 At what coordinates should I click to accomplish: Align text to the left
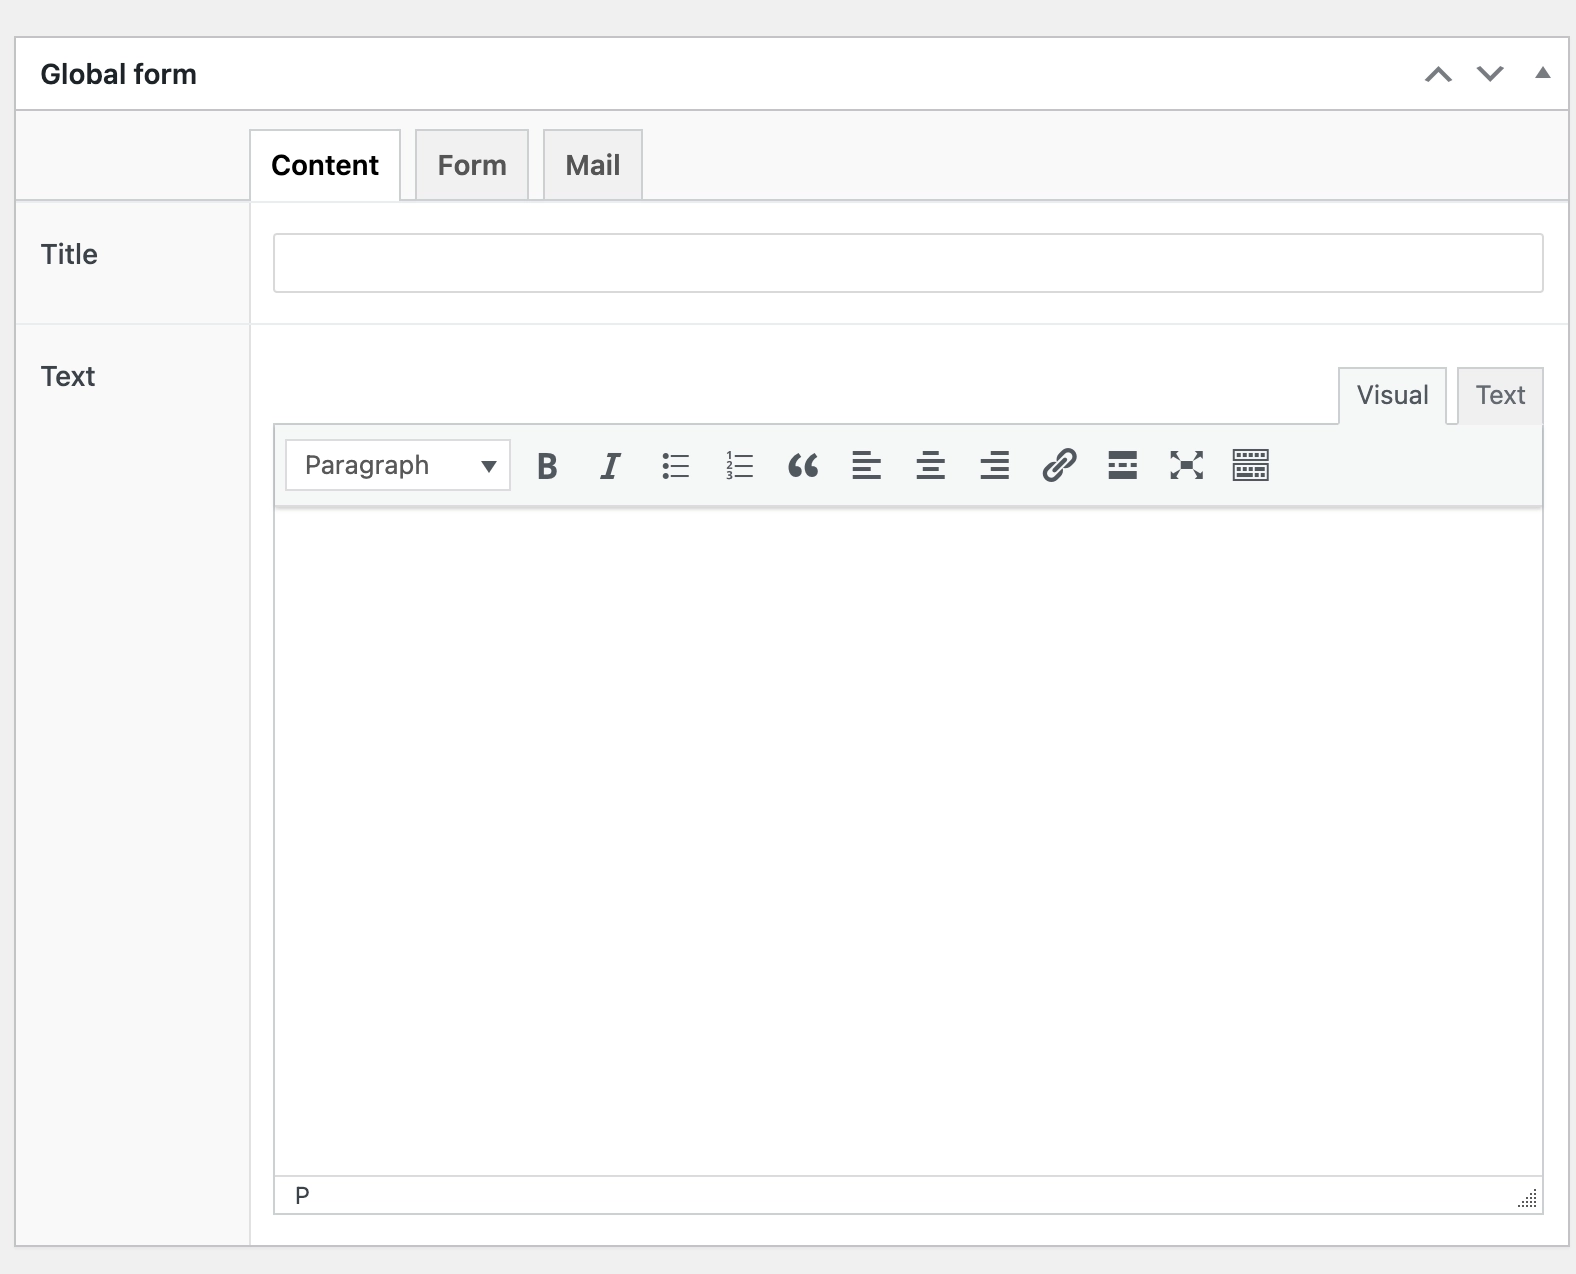point(866,466)
